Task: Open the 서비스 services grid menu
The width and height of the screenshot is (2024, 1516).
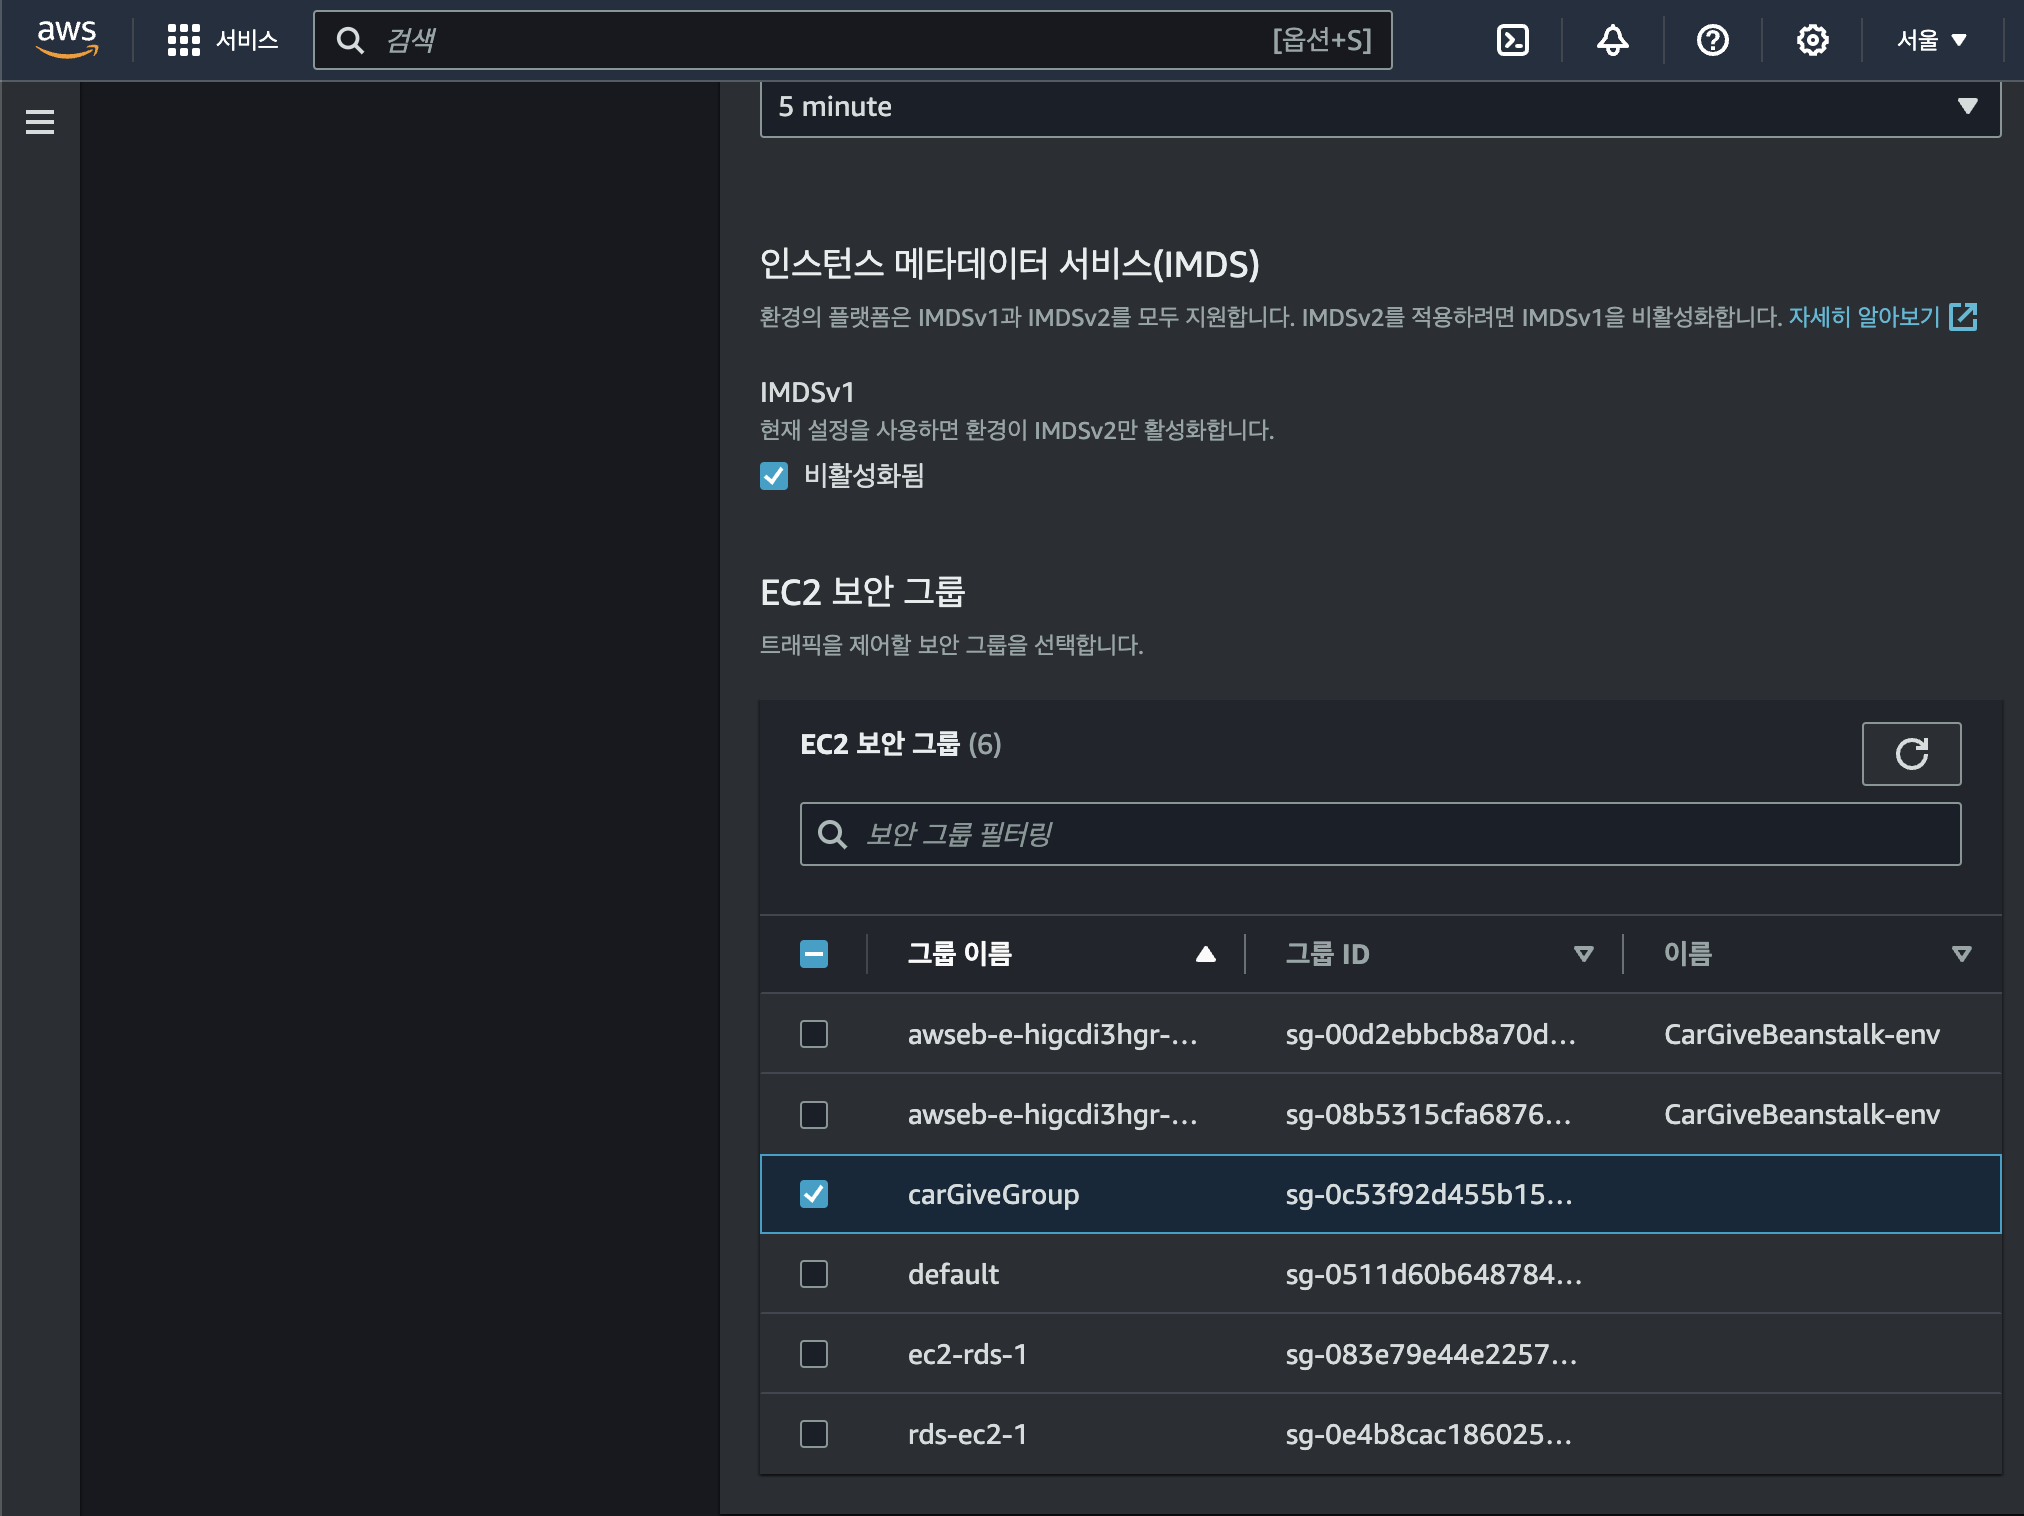Action: pos(222,40)
